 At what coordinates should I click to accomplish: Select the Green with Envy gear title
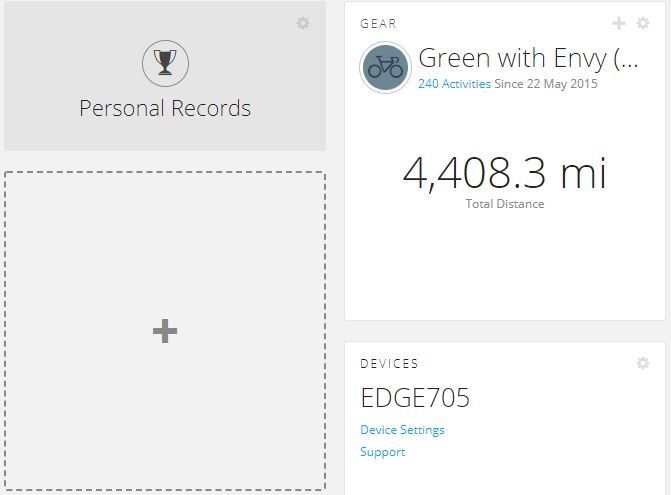pos(527,59)
